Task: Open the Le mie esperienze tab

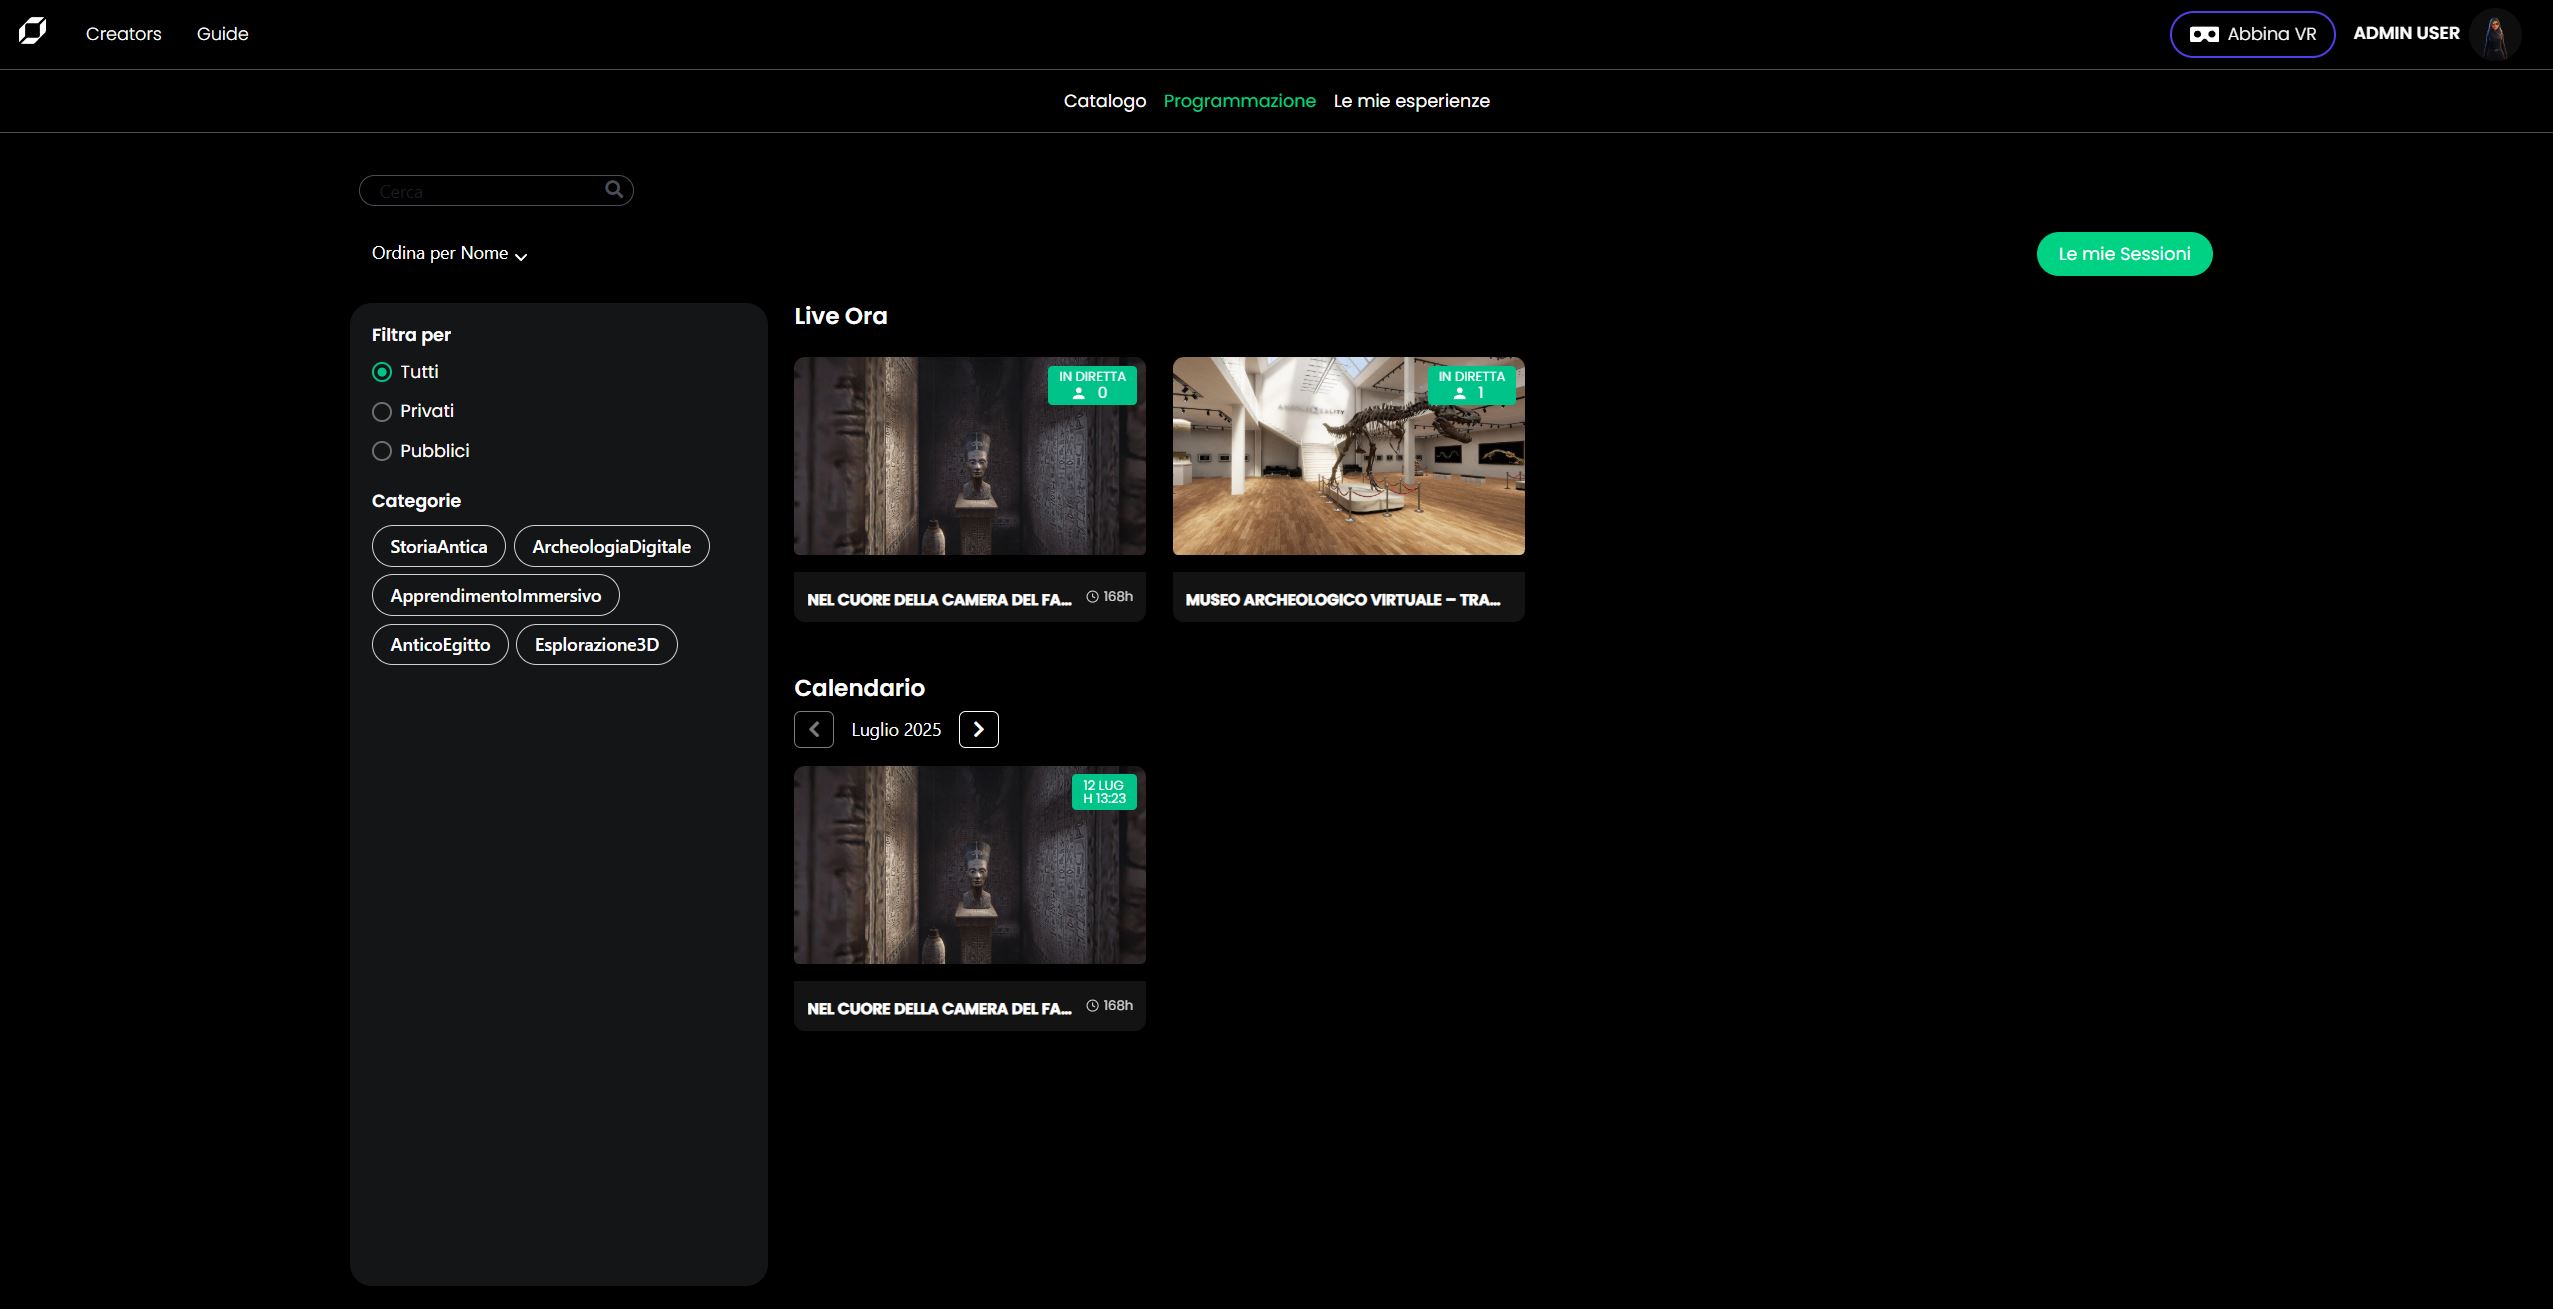Action: [1411, 100]
